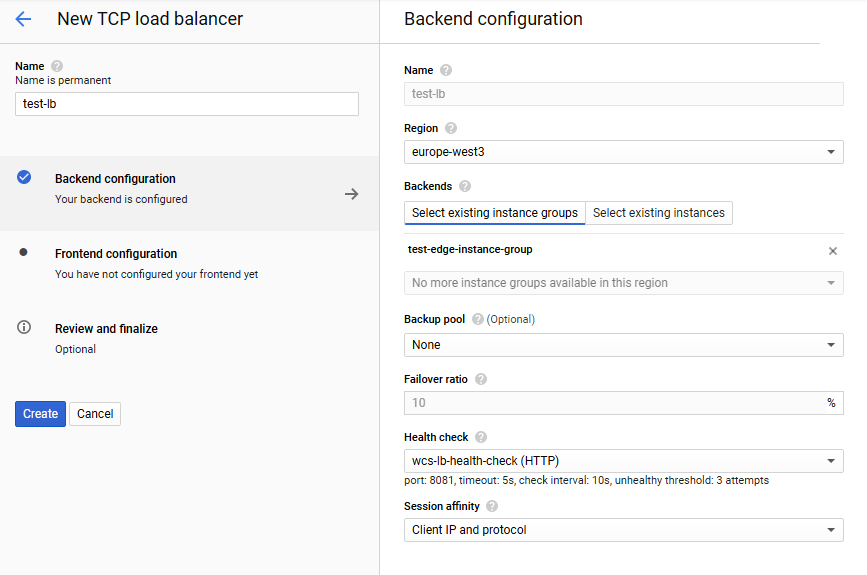Click help icon next to Health check
Image resolution: width=867 pixels, height=575 pixels.
pyautogui.click(x=481, y=437)
